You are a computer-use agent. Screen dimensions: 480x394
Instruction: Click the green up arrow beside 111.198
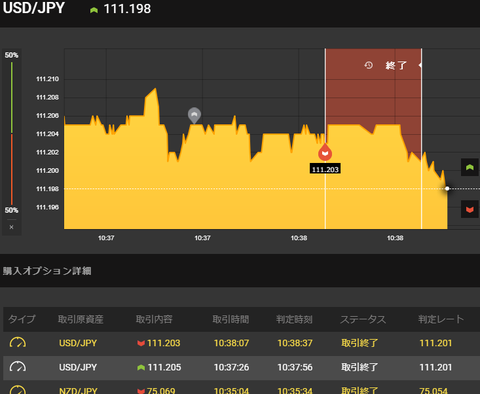94,10
